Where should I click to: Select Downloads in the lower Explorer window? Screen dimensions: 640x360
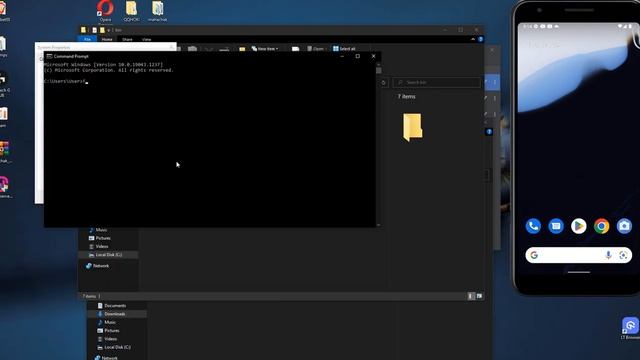point(116,314)
